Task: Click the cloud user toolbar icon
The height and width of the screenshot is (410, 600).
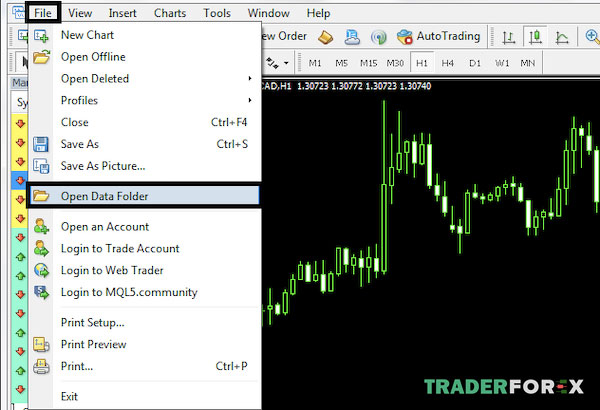Action: pos(352,37)
